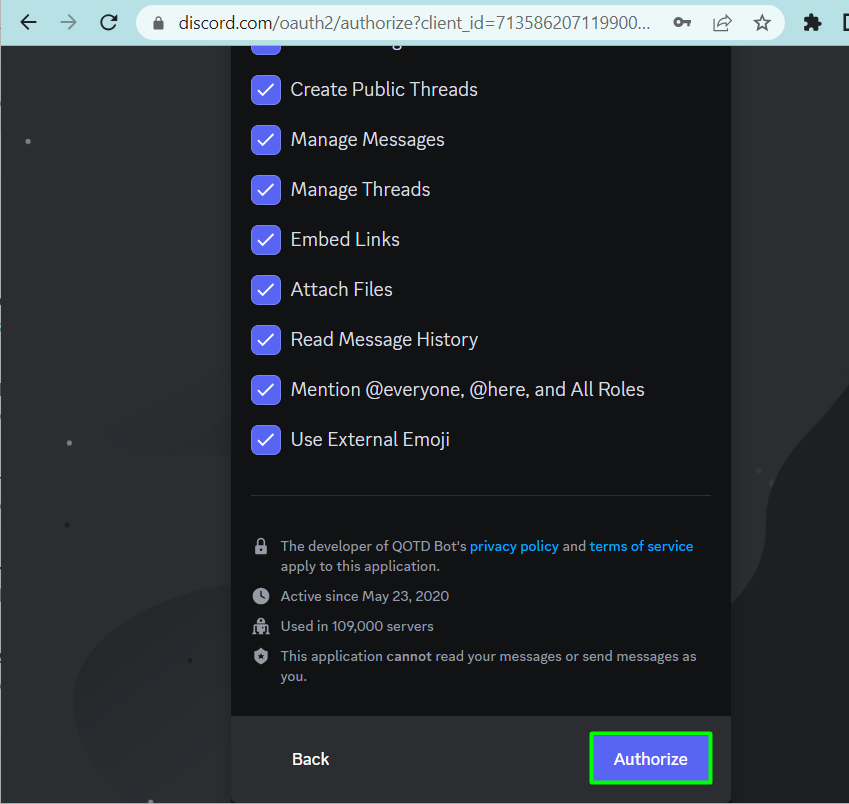Click "Active since May 23, 2020" text

(364, 596)
